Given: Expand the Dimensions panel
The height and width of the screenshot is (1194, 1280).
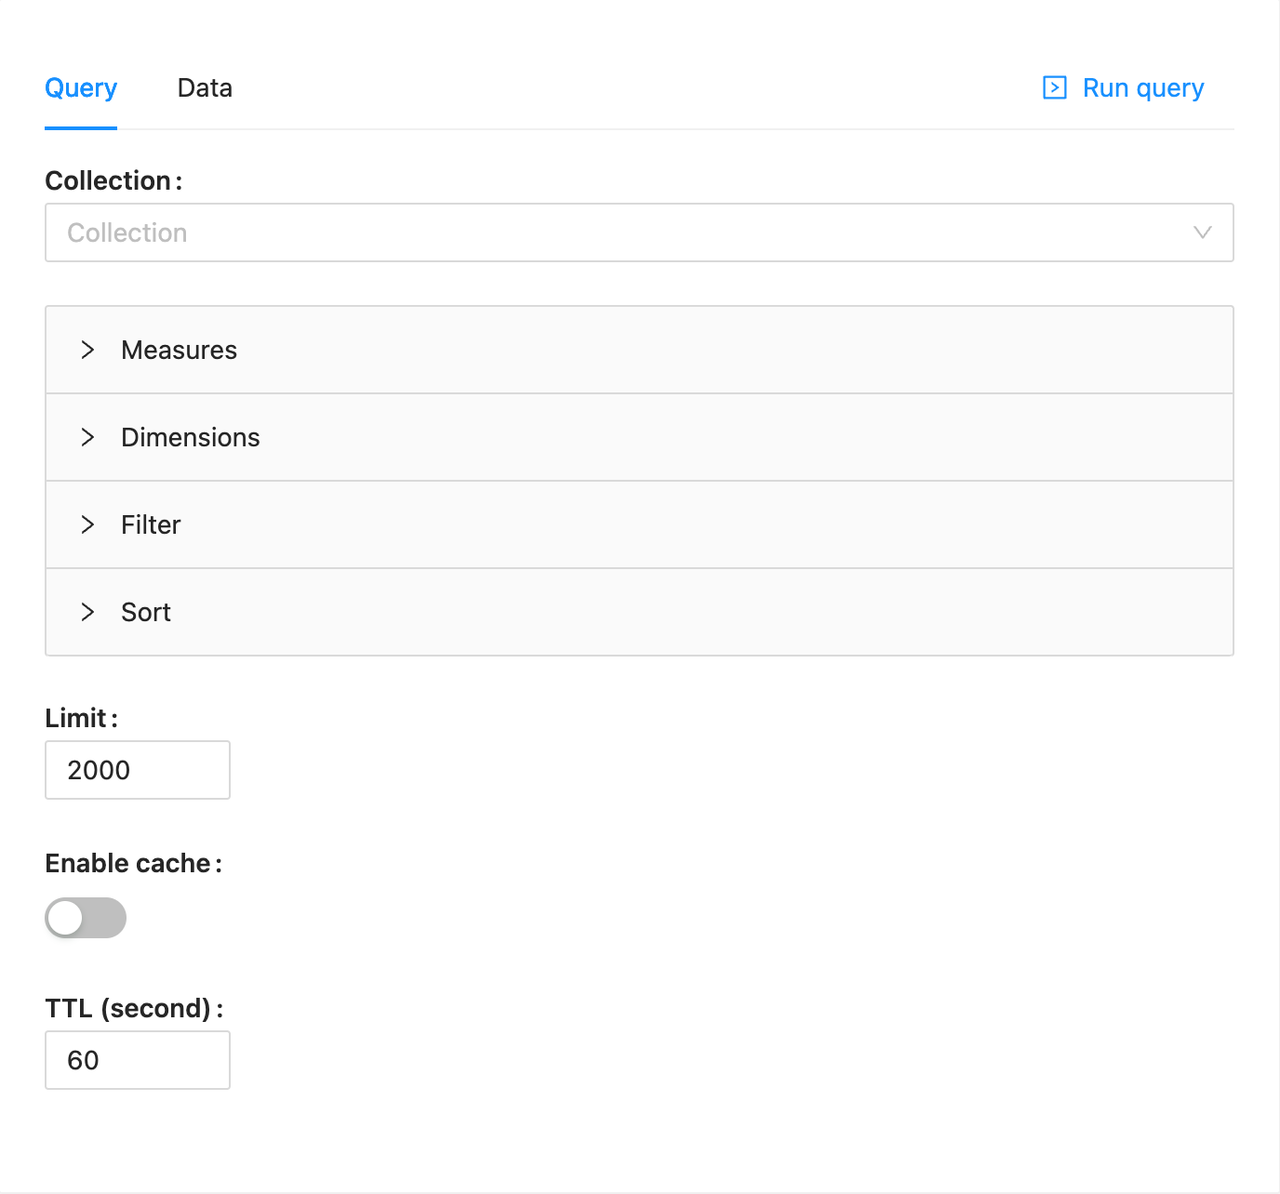Looking at the screenshot, I should tap(639, 437).
